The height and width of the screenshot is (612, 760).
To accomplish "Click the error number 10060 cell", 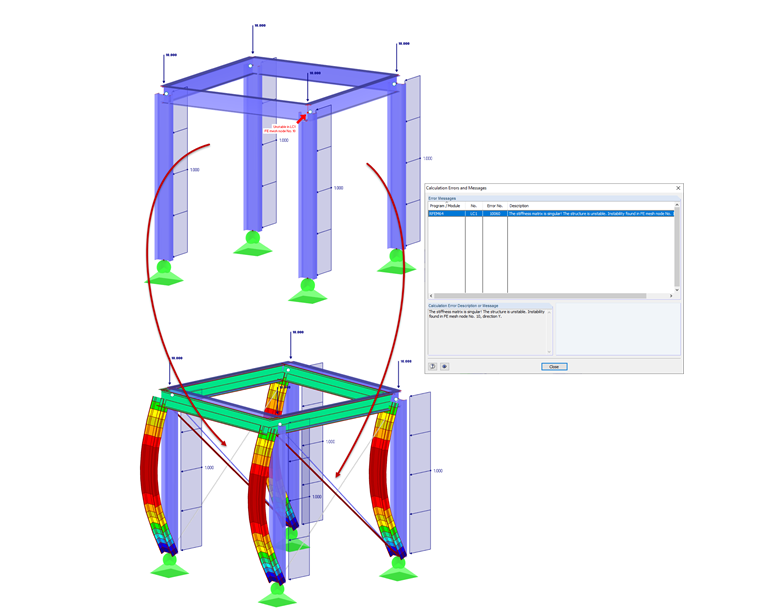I will click(495, 213).
